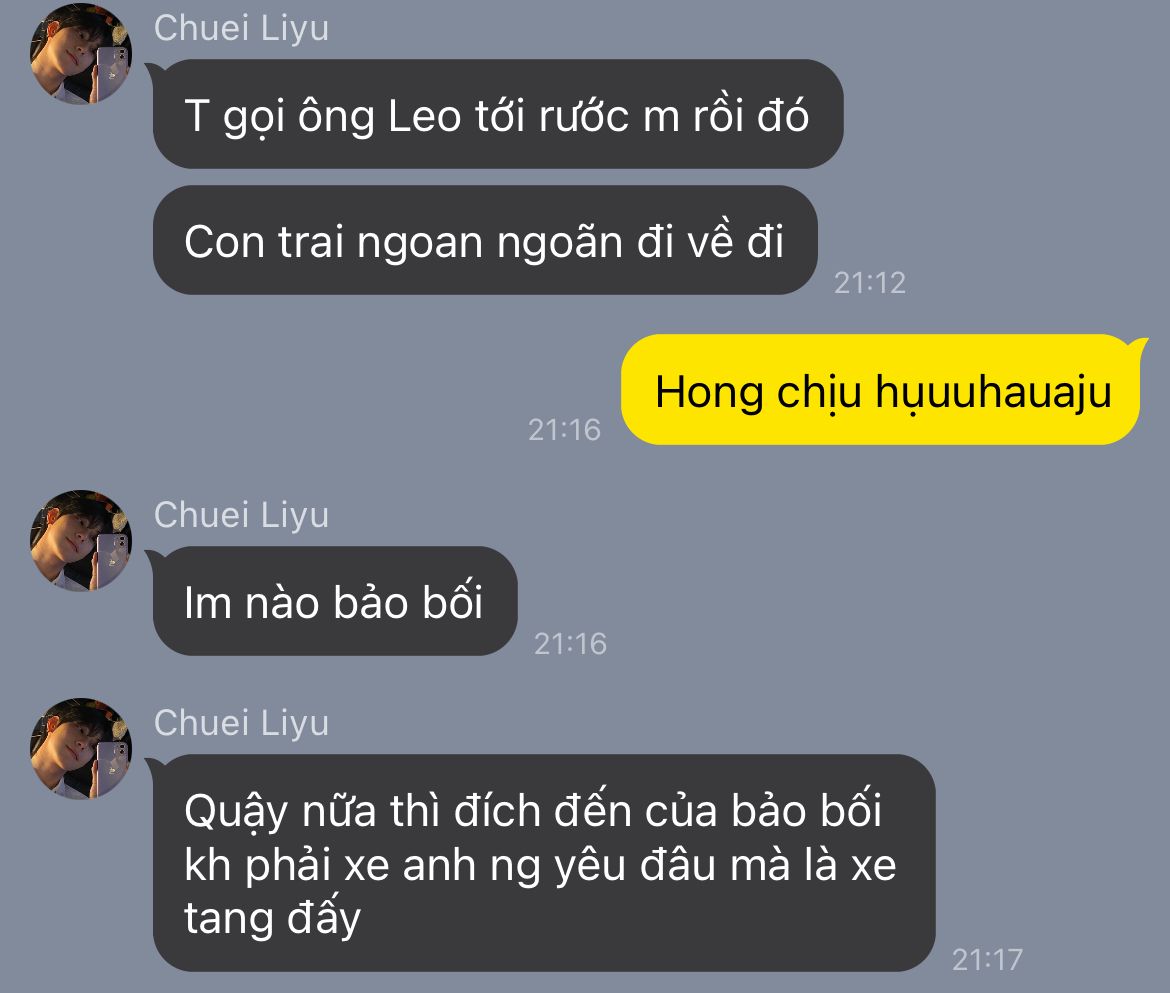
Task: Click the word 'Leo' in the first message
Action: [x=425, y=116]
